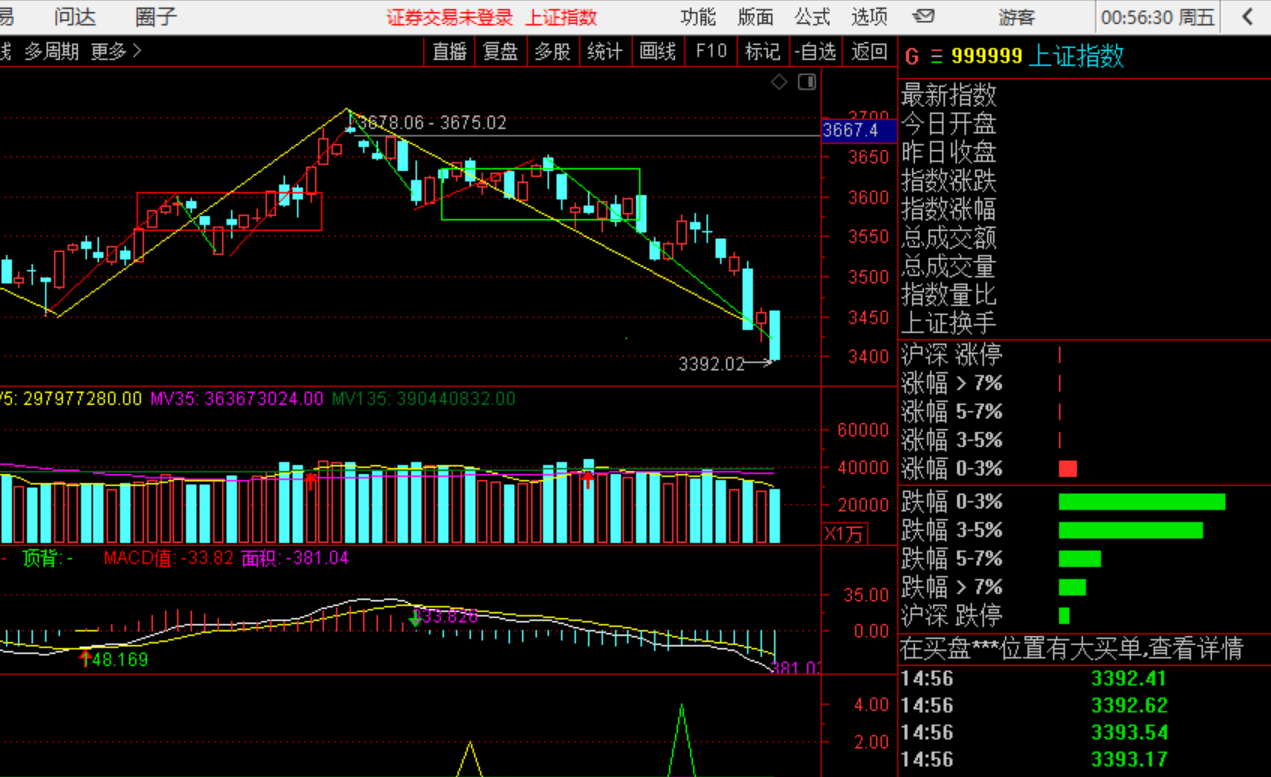Open the mail message envelope icon
Image resolution: width=1271 pixels, height=777 pixels.
click(x=924, y=16)
